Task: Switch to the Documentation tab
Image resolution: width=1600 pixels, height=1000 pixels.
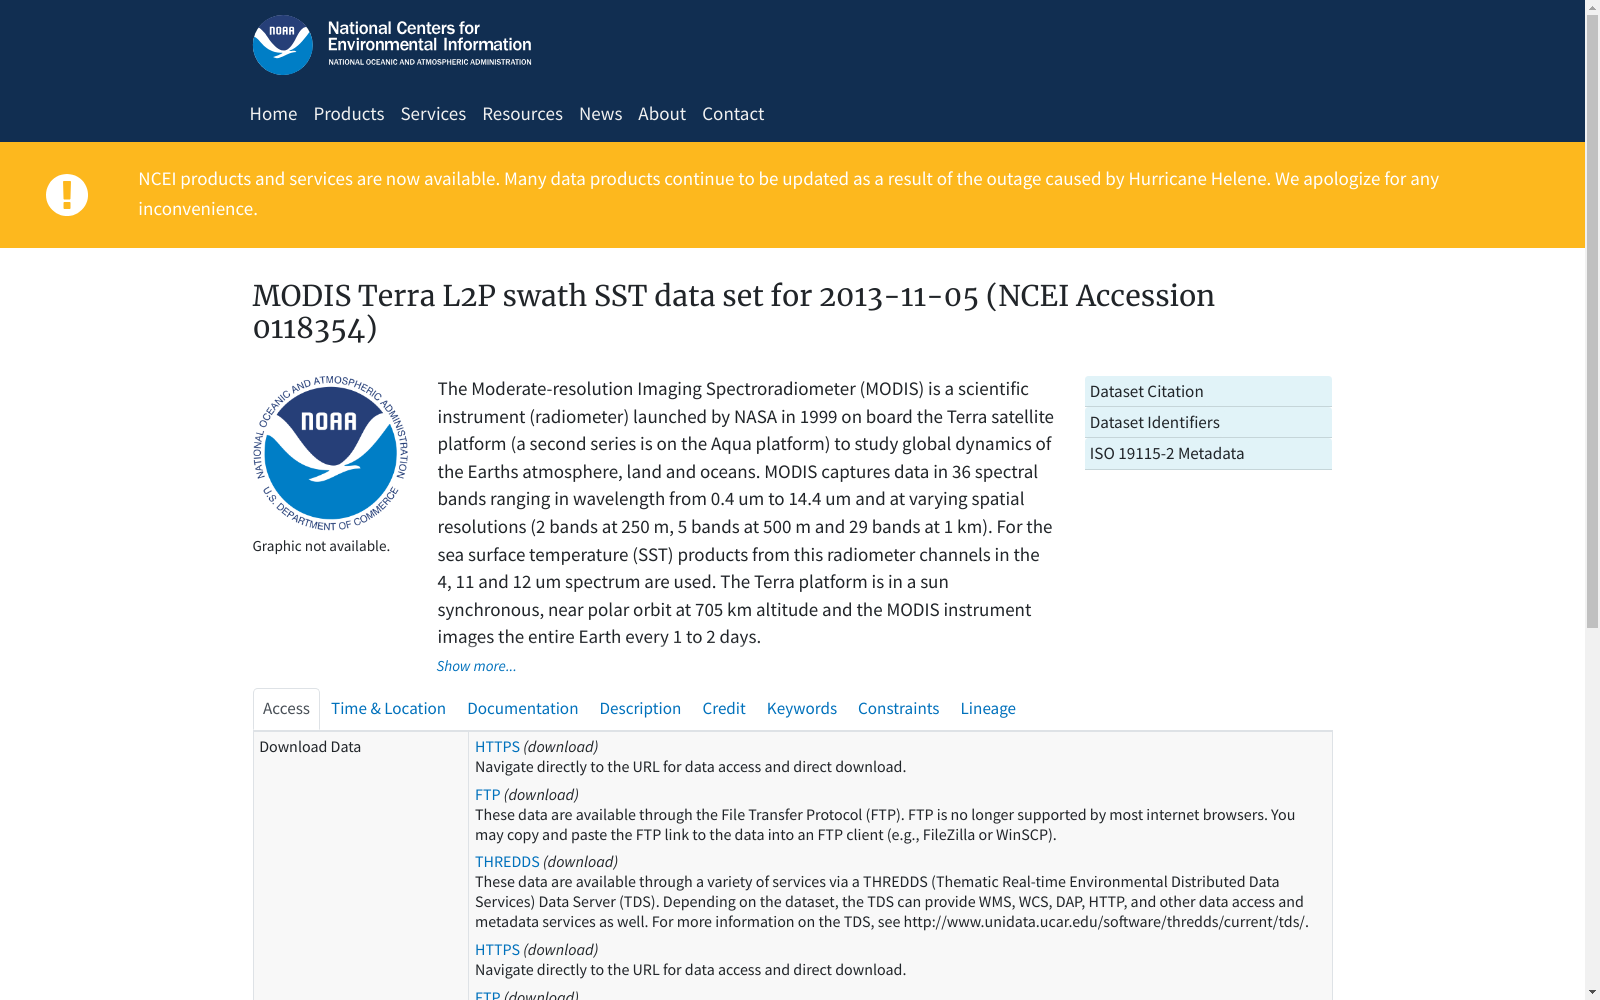Action: [522, 709]
